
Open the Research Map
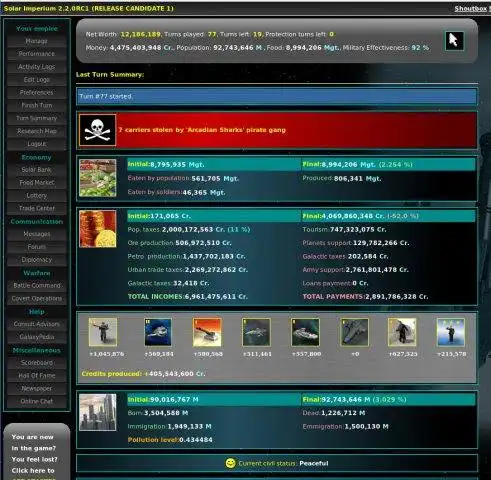point(37,131)
